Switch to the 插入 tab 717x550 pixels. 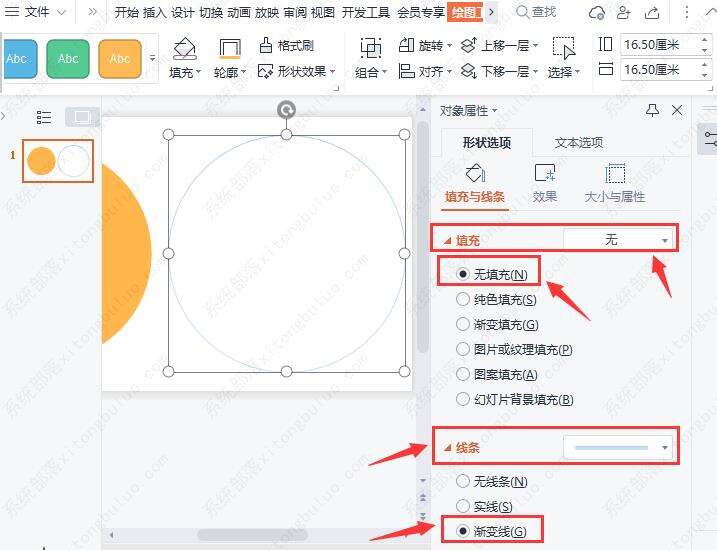[x=155, y=12]
